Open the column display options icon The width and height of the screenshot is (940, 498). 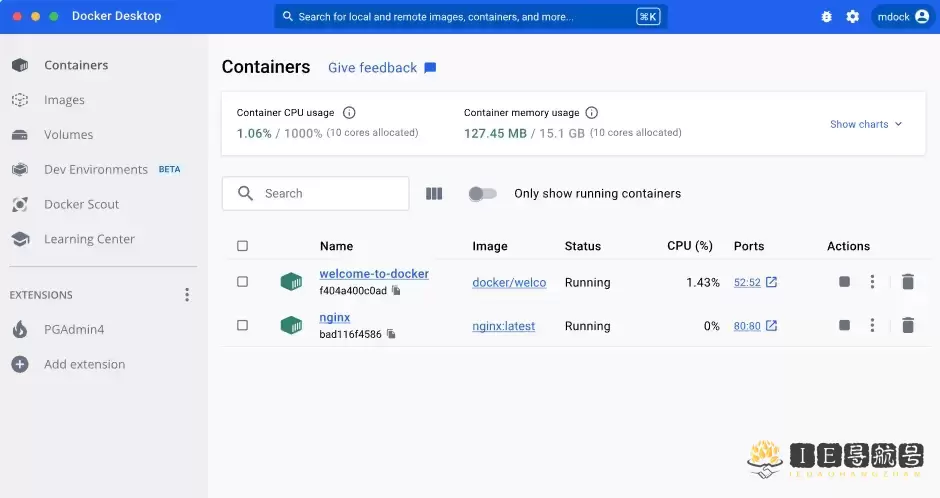(434, 194)
